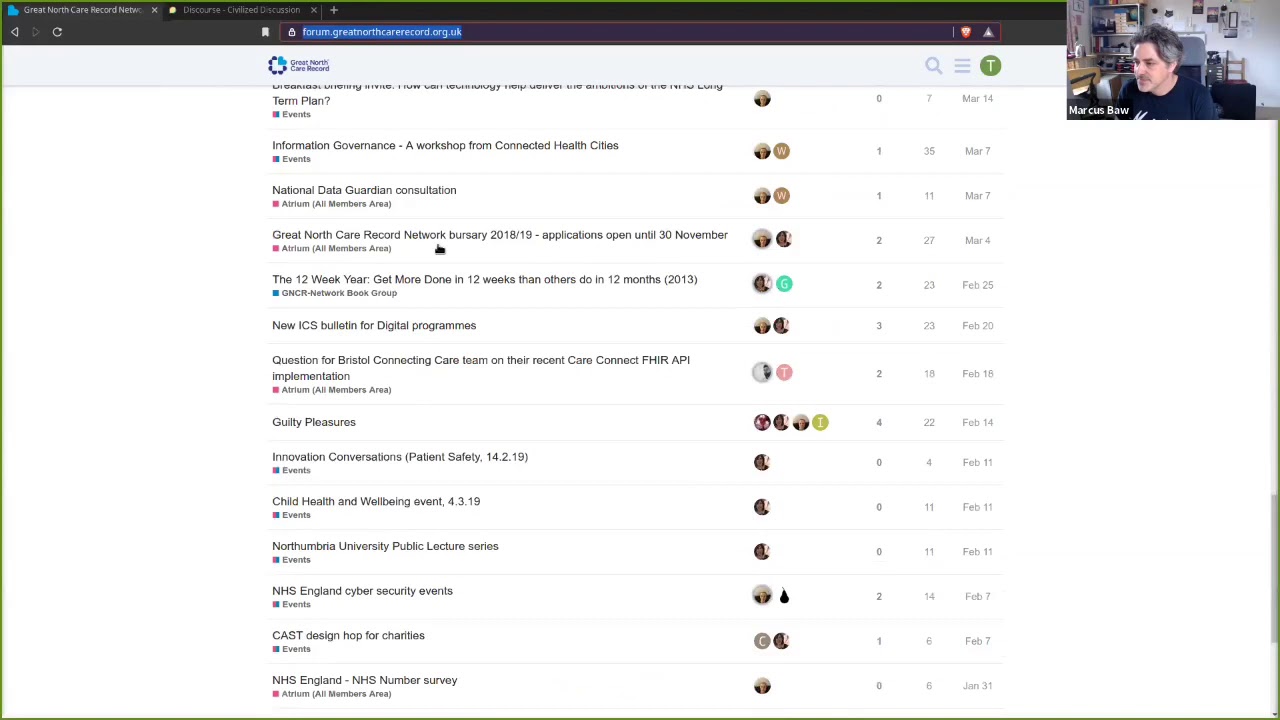Open National Data Guardian consultation topic
Screen dimensions: 1280x720
364,190
